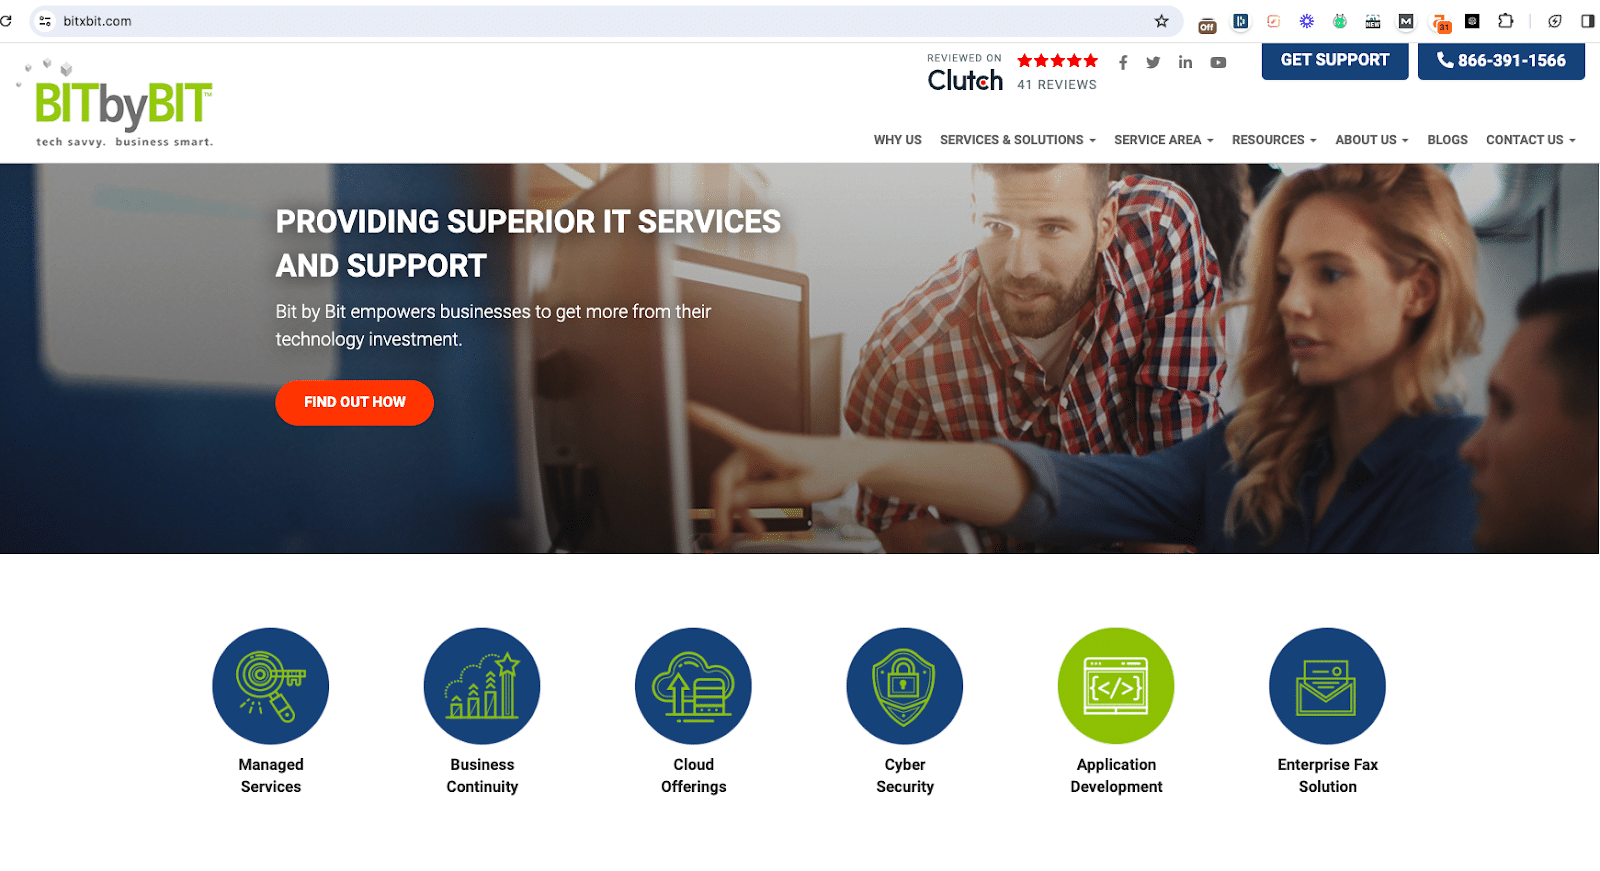
Task: Open the Blogs menu item
Action: click(1447, 140)
